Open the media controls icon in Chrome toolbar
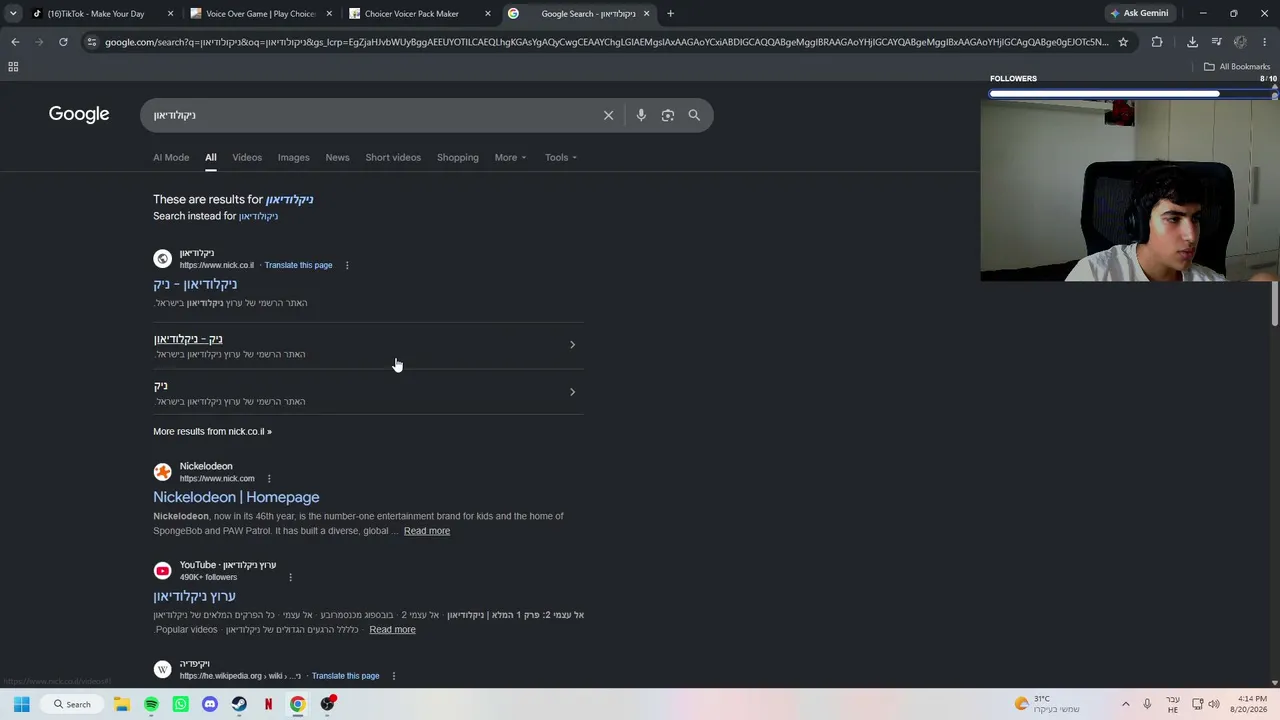The height and width of the screenshot is (720, 1280). 1216,42
